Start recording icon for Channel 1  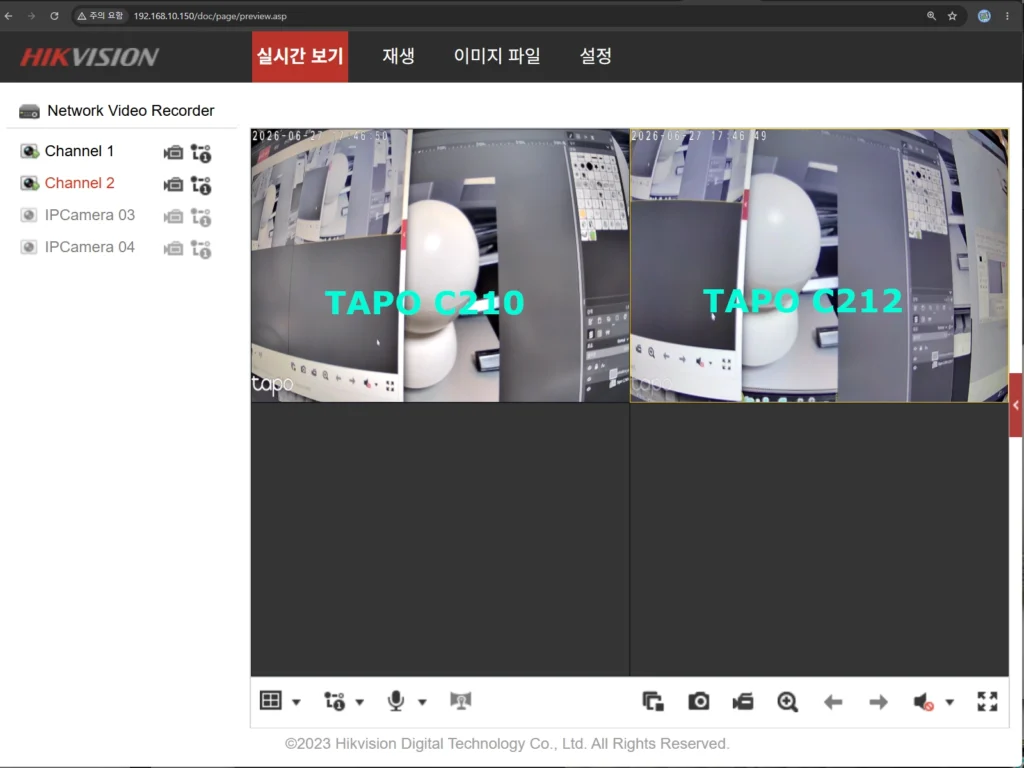click(x=173, y=153)
